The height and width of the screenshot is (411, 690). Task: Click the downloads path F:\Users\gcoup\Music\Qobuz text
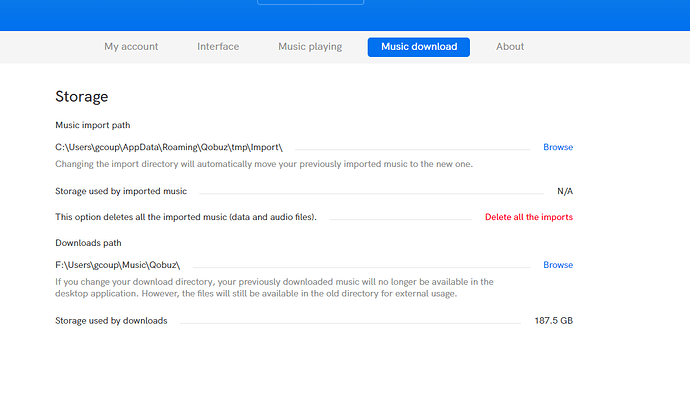[118, 265]
